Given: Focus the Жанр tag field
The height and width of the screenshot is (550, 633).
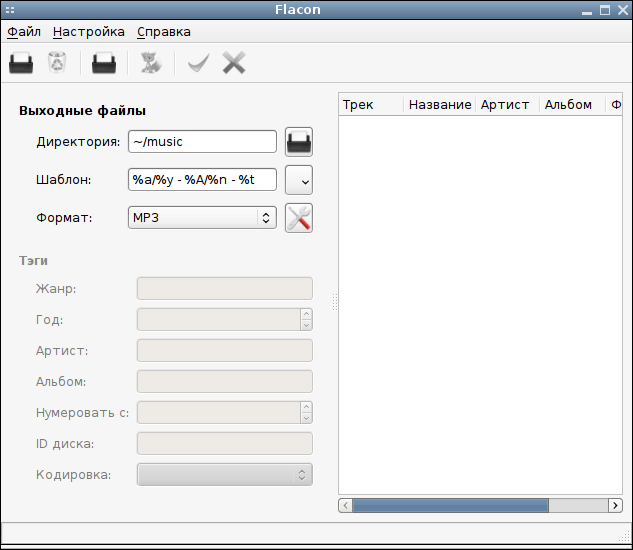Looking at the screenshot, I should click(x=224, y=288).
